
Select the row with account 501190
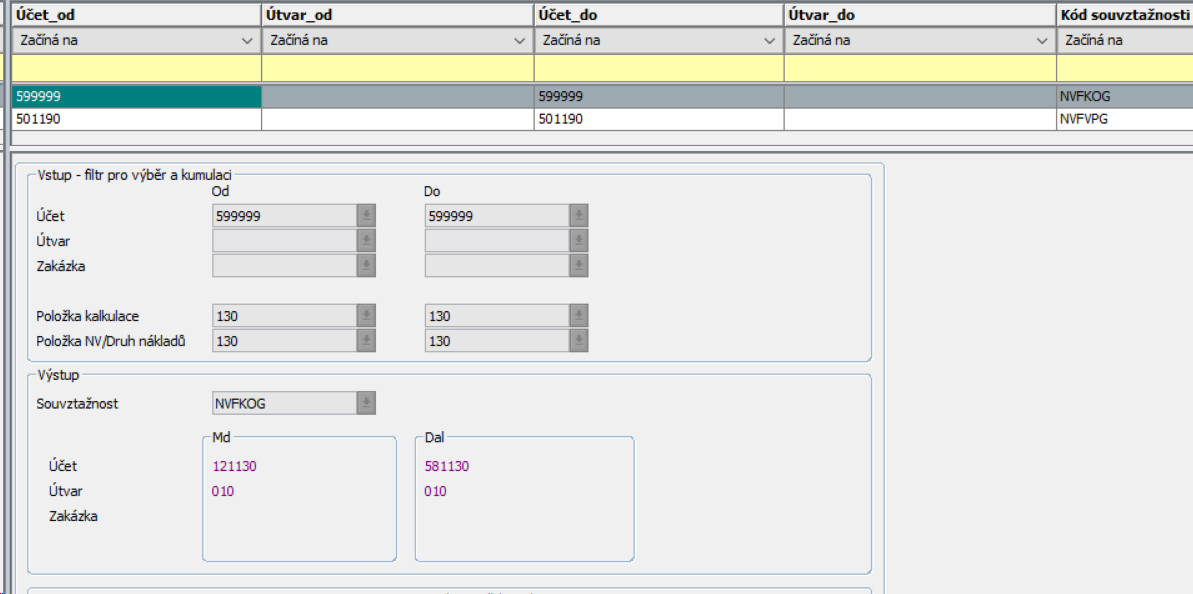point(135,119)
